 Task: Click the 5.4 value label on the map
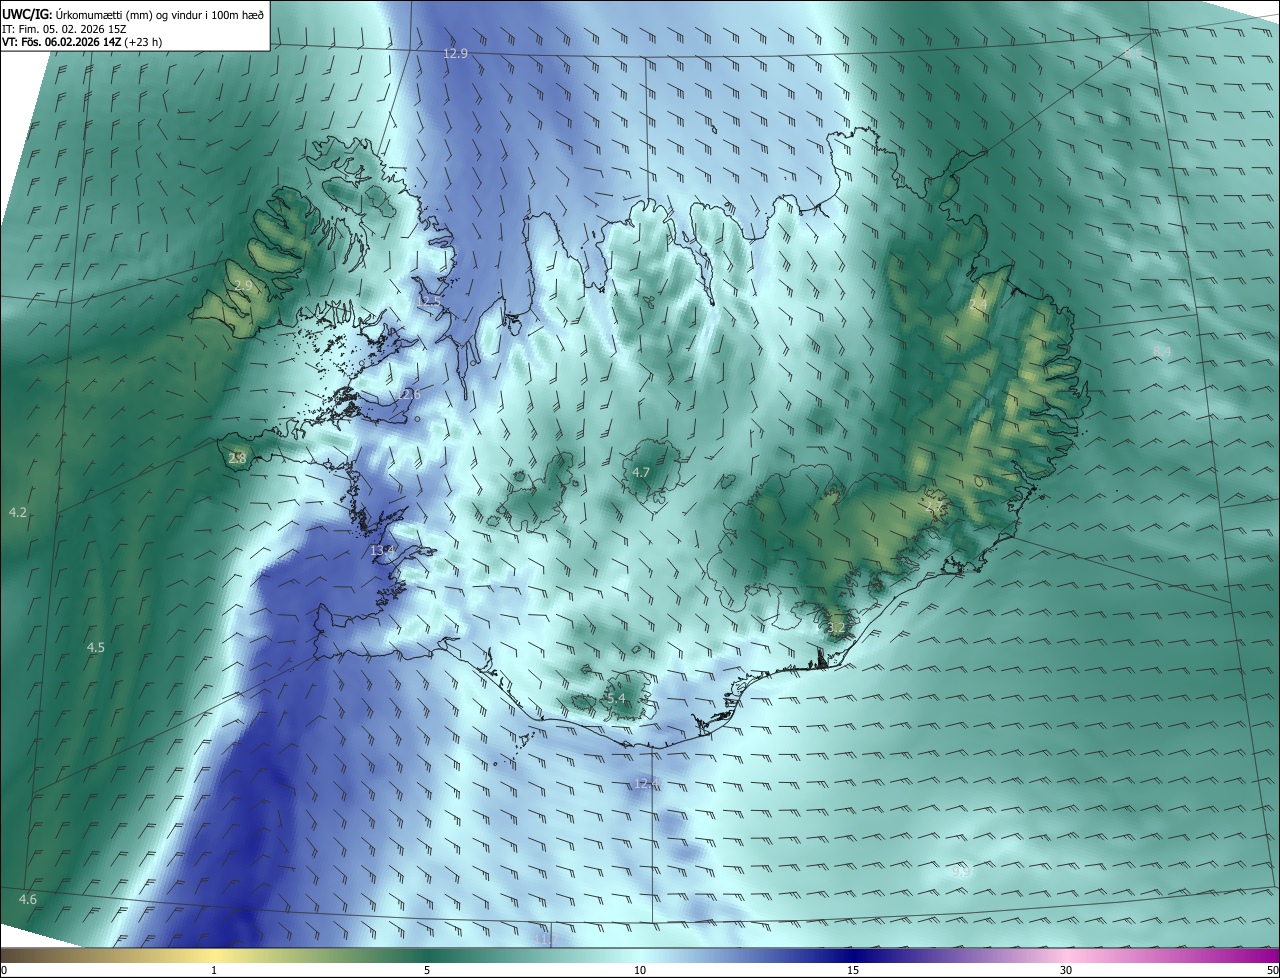coord(615,698)
